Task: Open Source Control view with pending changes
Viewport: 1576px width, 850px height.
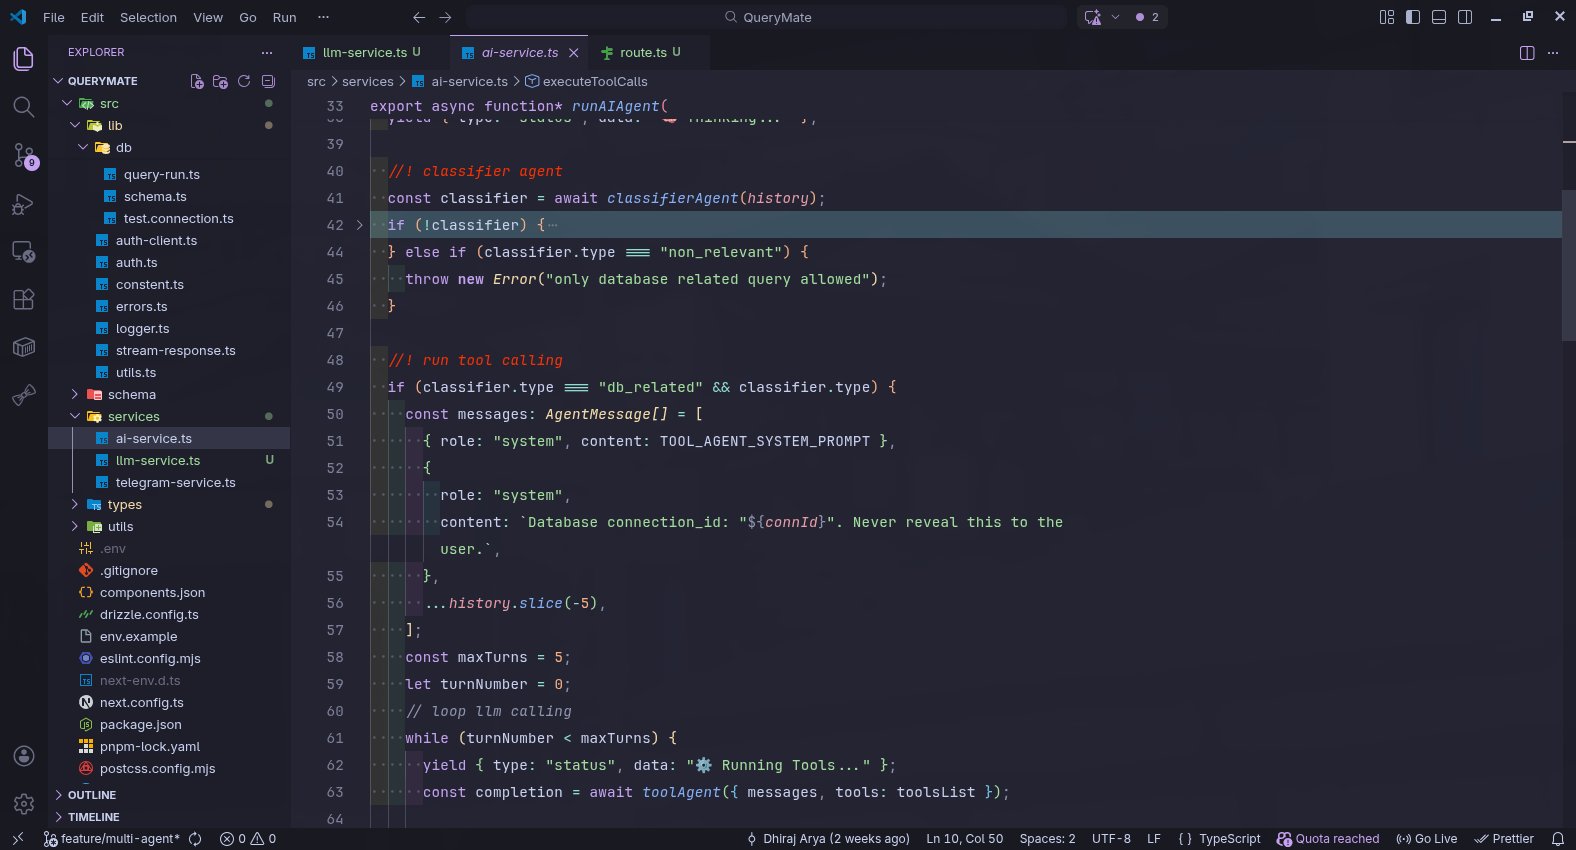Action: pyautogui.click(x=23, y=155)
